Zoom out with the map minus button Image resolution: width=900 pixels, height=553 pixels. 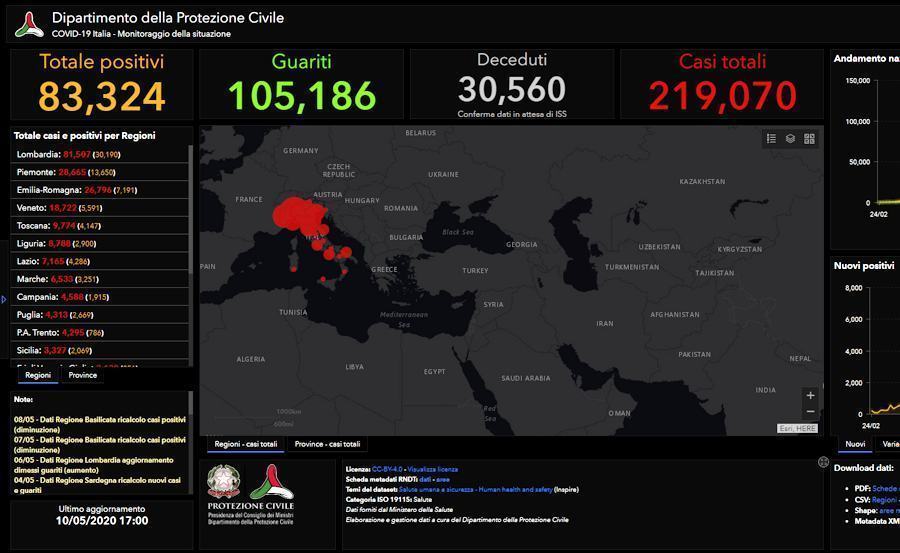point(810,411)
